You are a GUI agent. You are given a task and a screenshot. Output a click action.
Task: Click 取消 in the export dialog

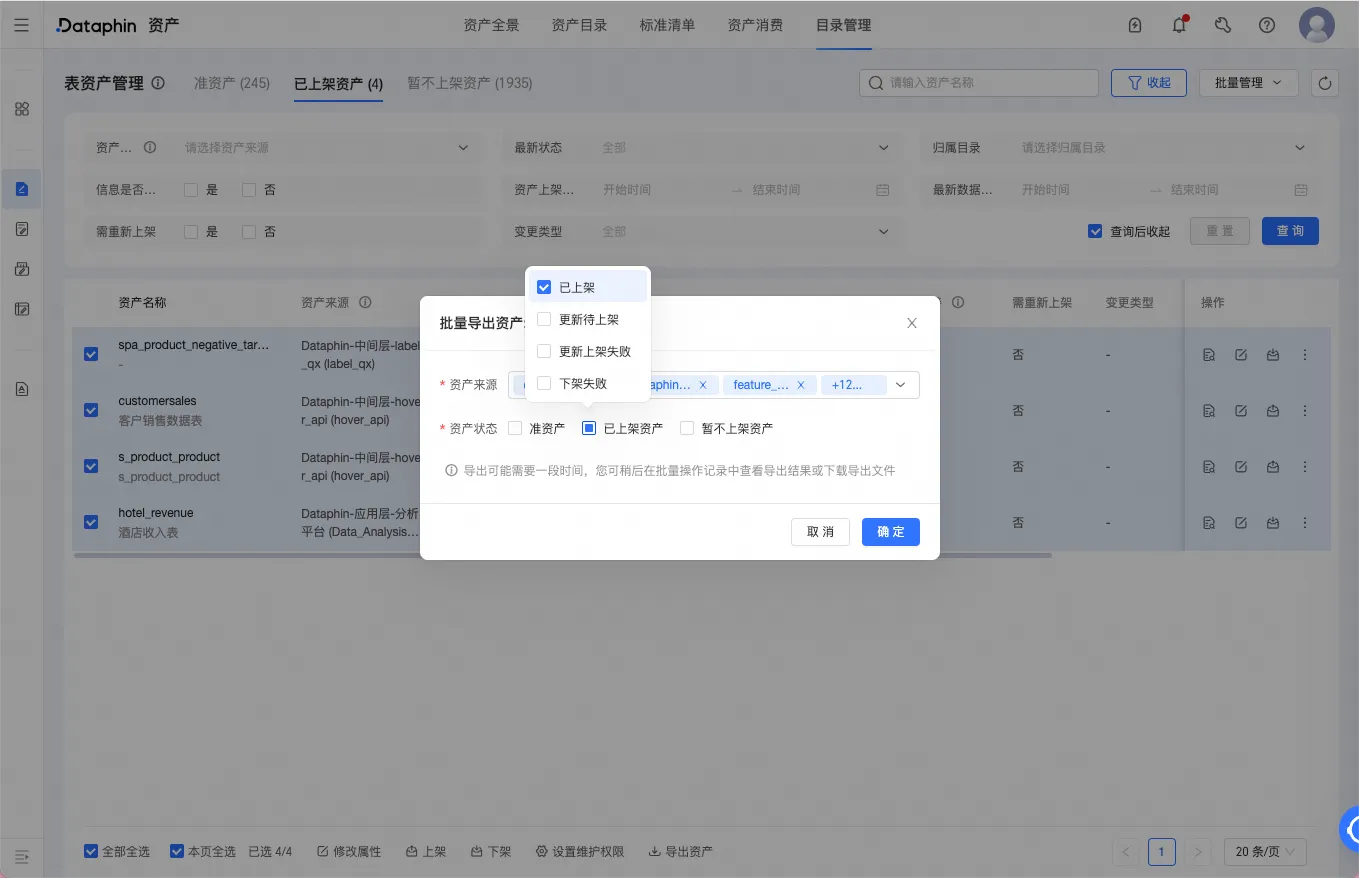tap(821, 532)
